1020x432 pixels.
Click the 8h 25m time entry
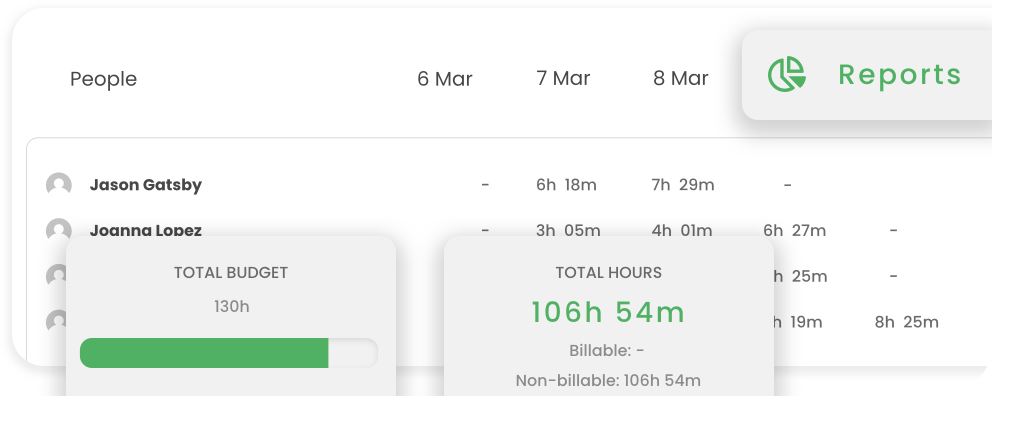[x=906, y=322]
